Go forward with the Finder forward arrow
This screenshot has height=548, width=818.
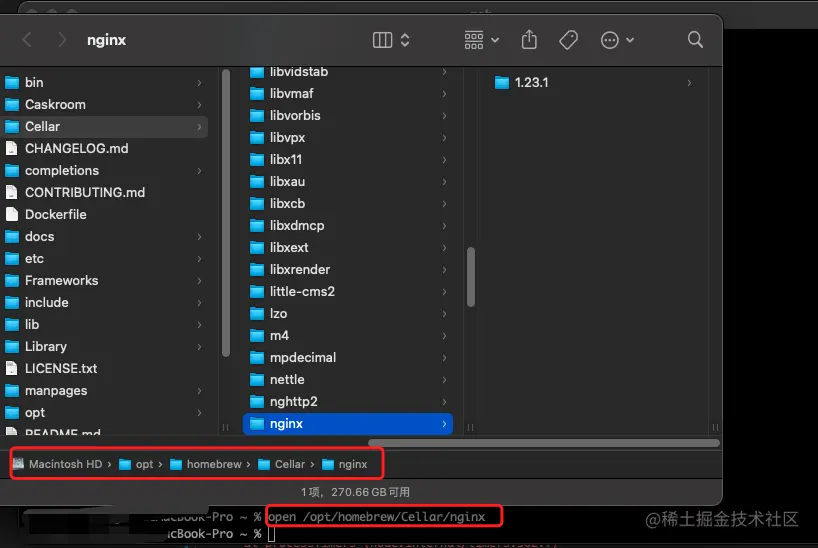coord(62,40)
